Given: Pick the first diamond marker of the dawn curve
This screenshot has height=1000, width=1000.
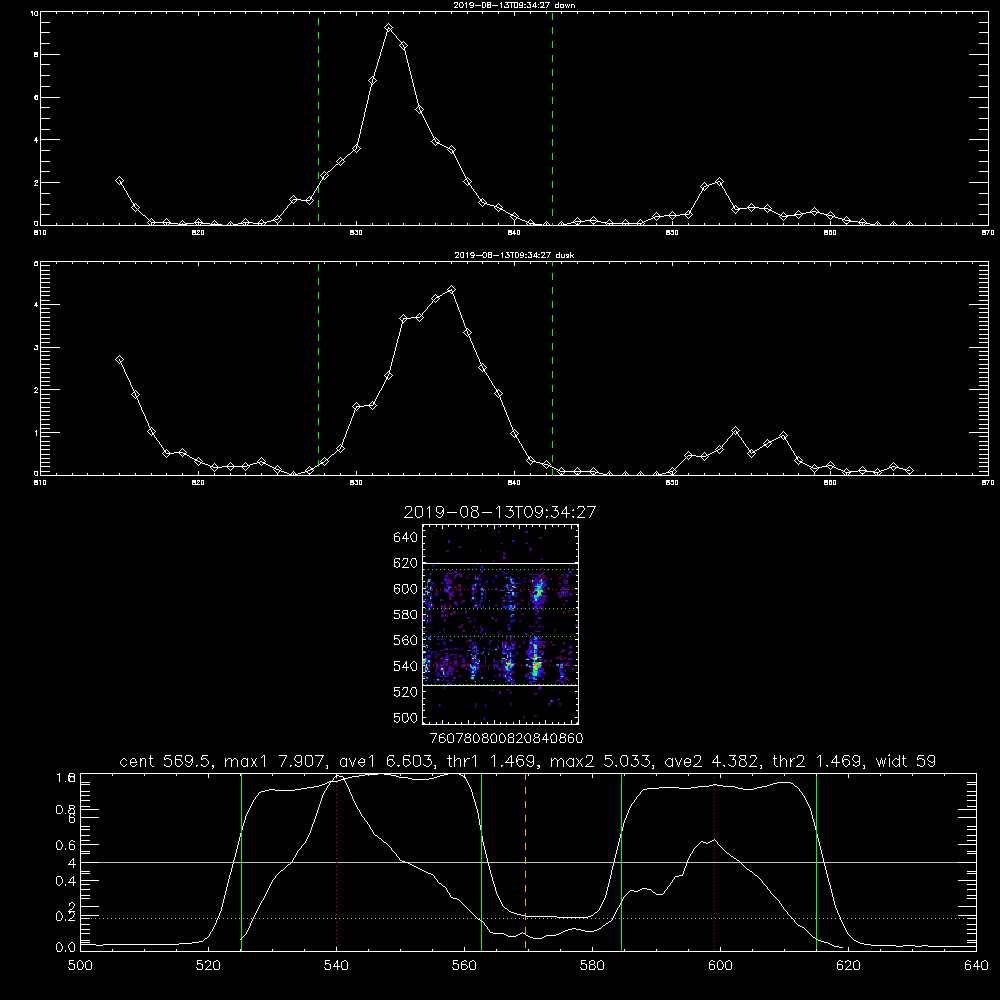Looking at the screenshot, I should point(119,181).
